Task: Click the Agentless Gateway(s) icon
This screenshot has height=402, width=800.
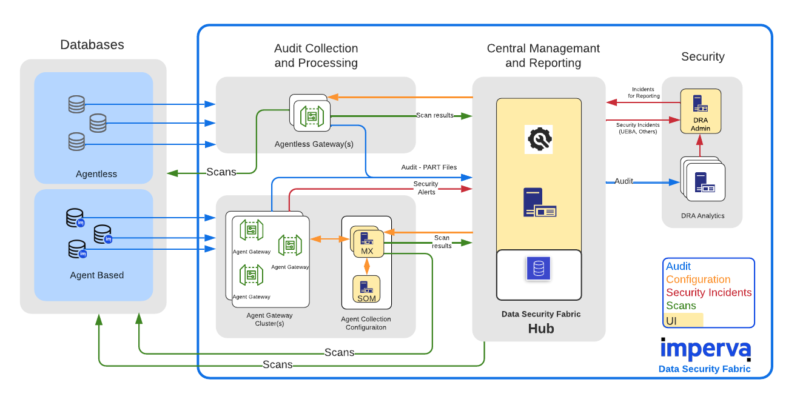Action: point(310,116)
